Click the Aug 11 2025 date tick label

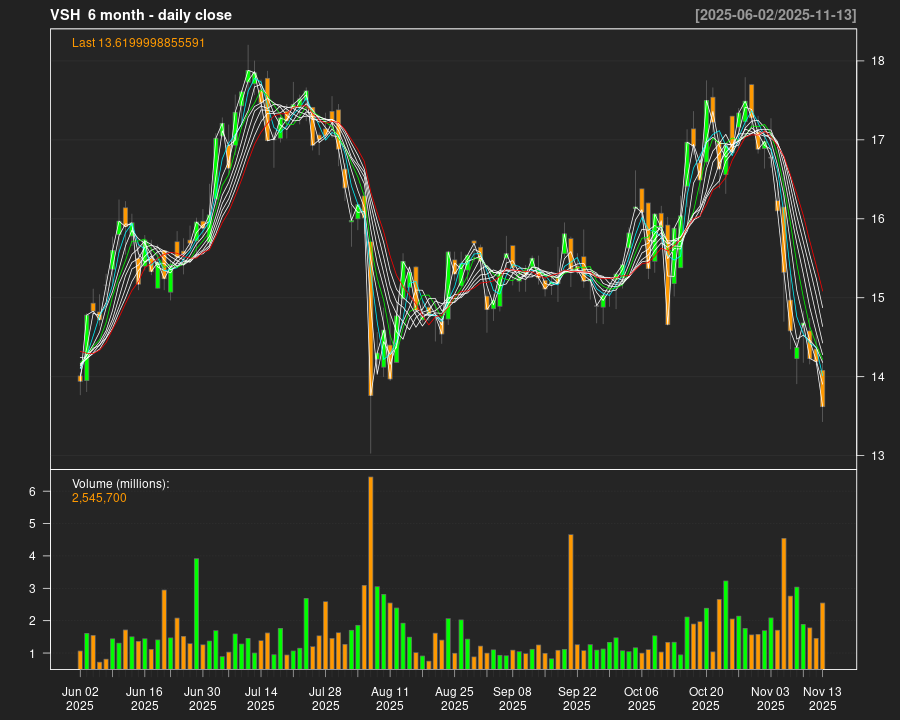[x=390, y=698]
